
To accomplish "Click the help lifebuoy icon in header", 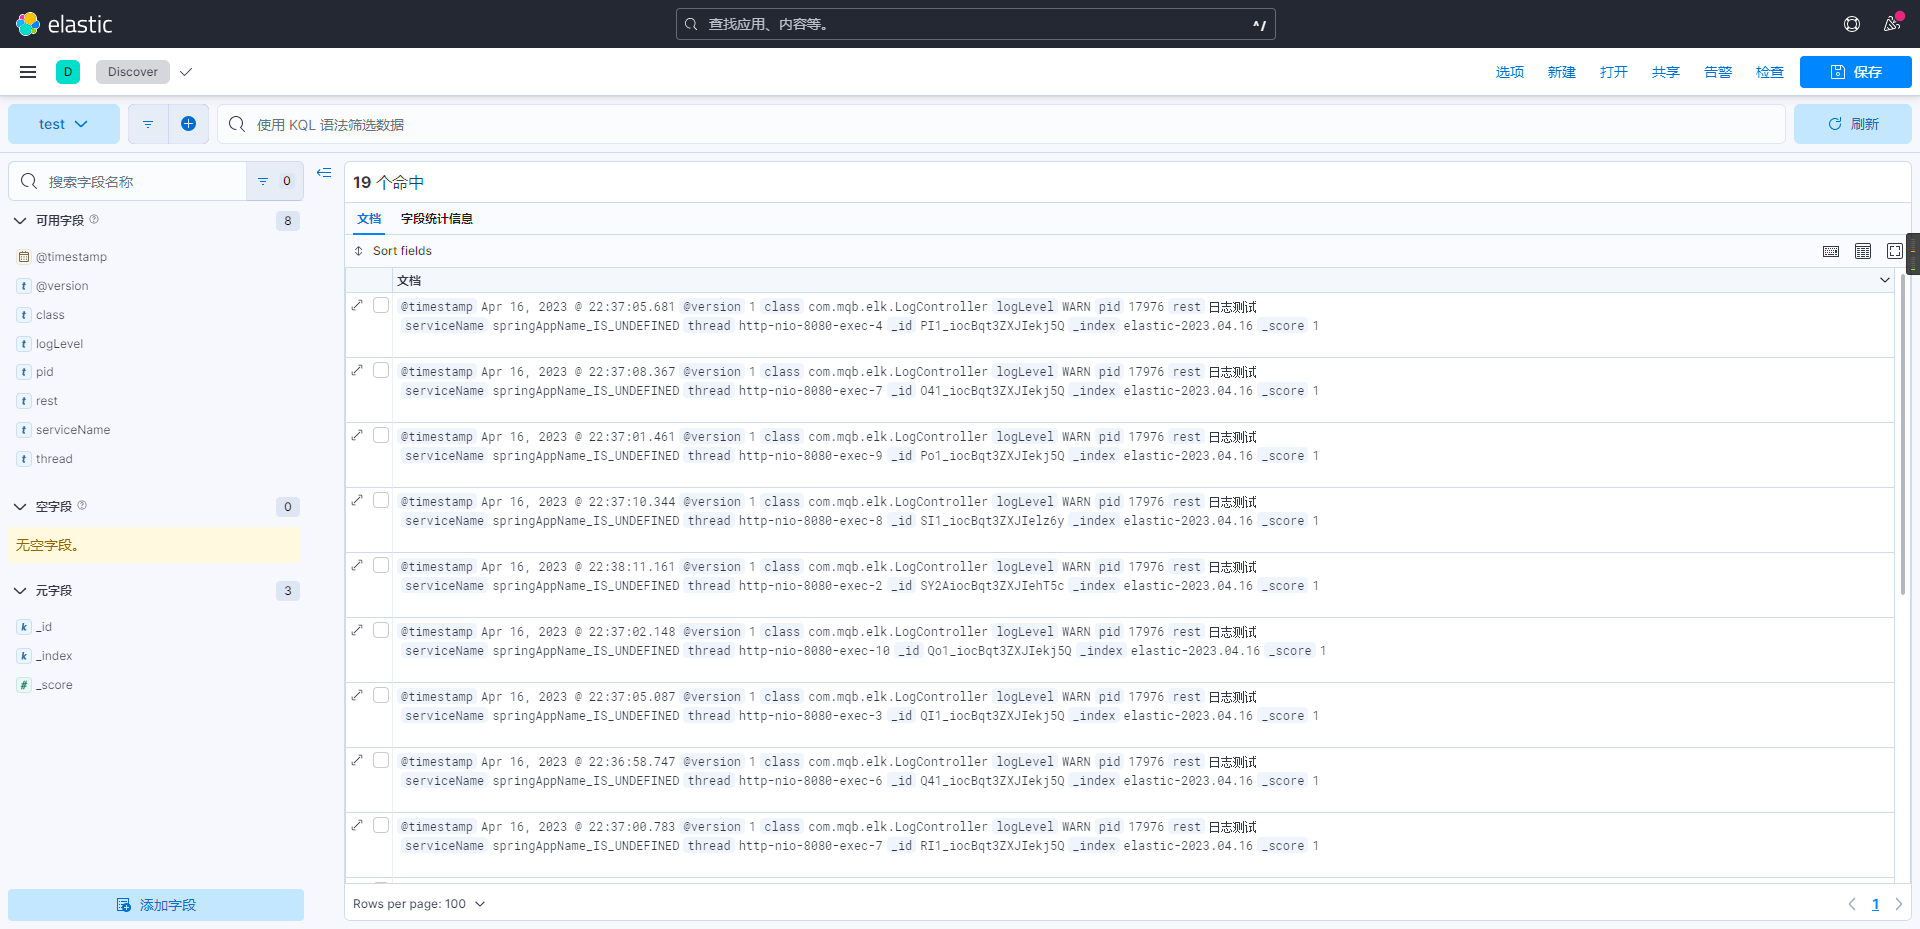I will [x=1851, y=24].
